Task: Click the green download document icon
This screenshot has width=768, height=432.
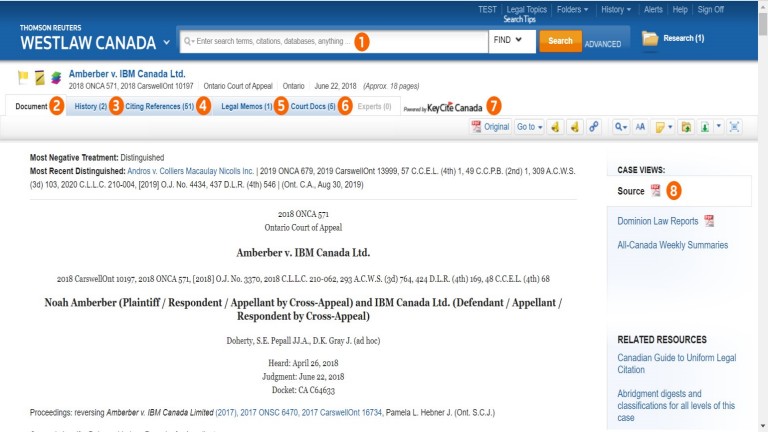Action: [x=704, y=127]
